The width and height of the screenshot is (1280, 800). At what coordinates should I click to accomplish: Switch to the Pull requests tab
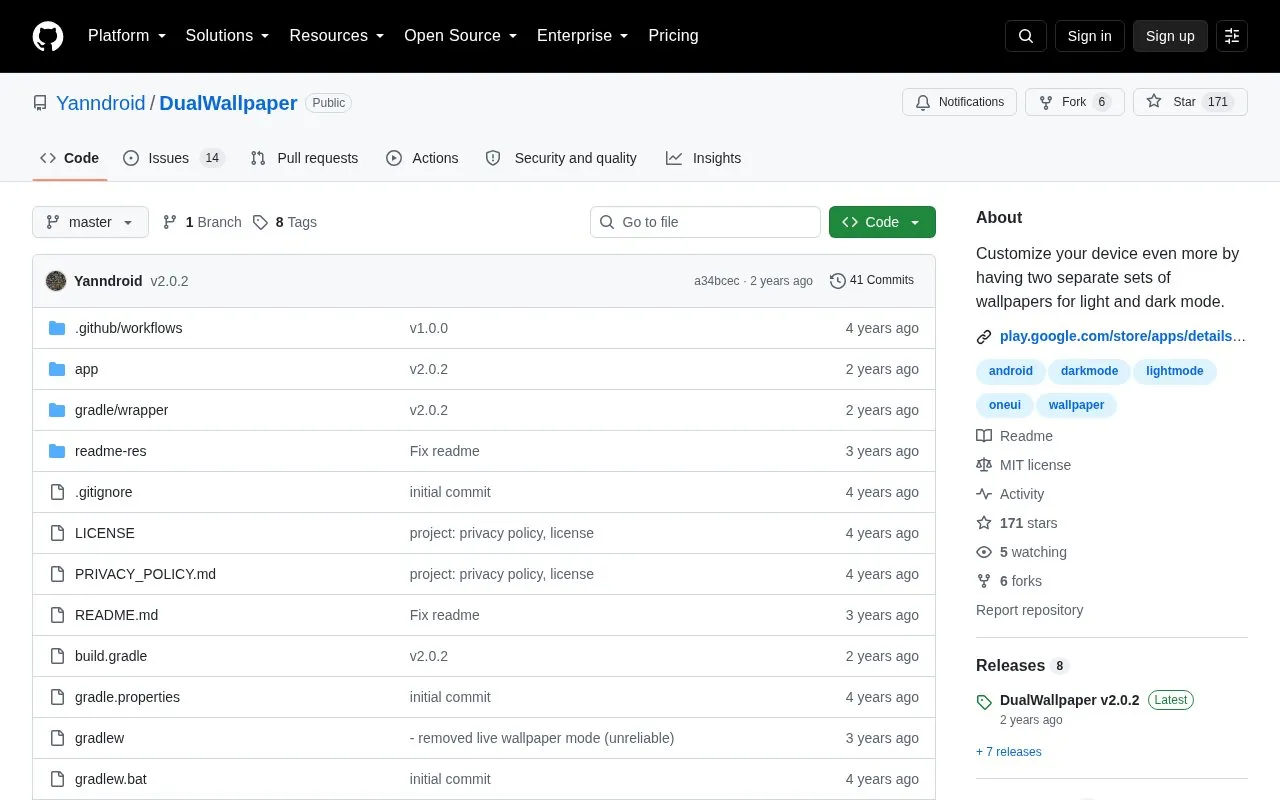coord(304,158)
